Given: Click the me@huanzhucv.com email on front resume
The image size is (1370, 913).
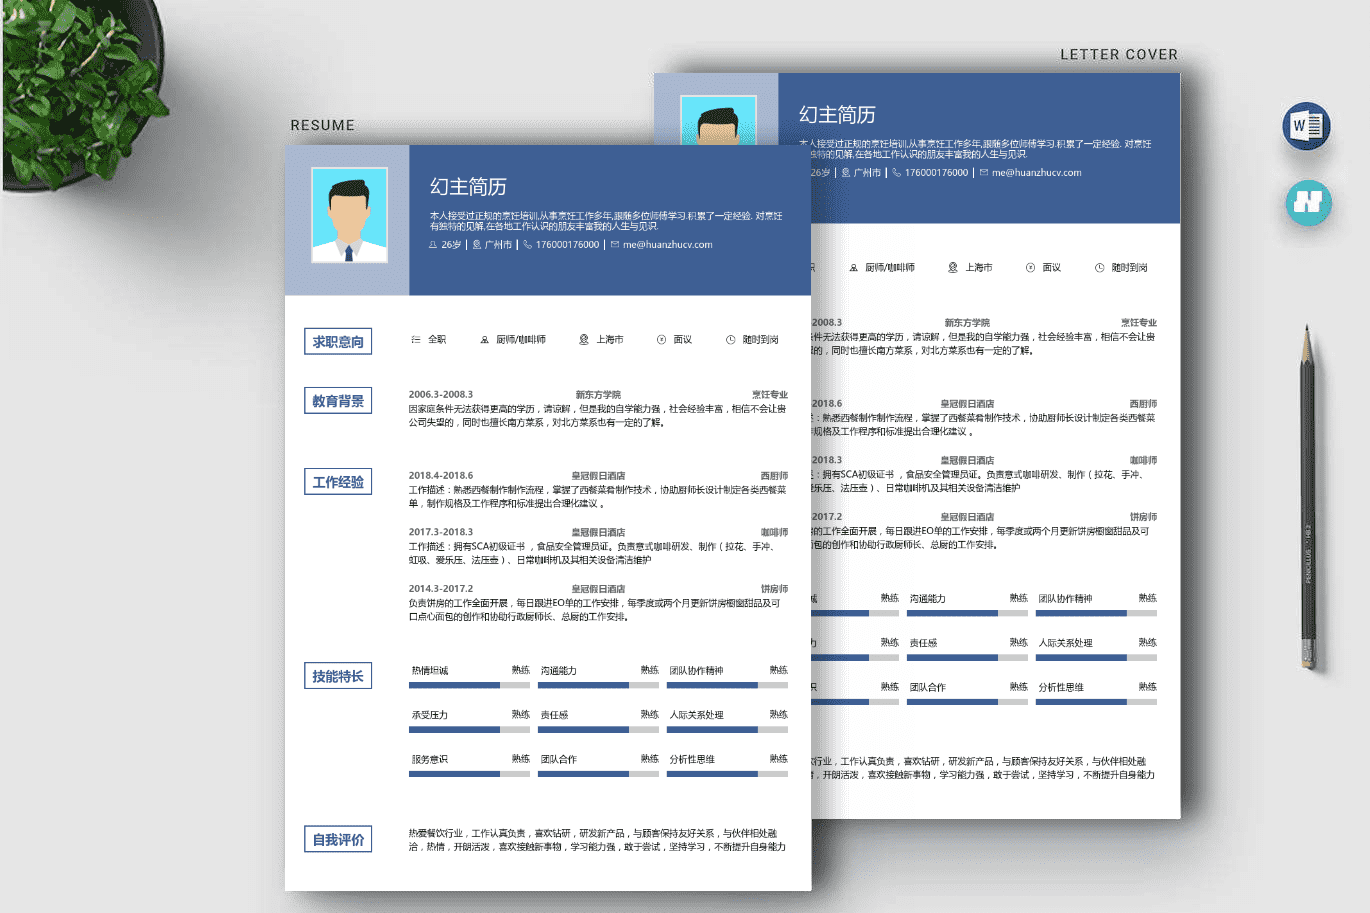Looking at the screenshot, I should click(668, 245).
